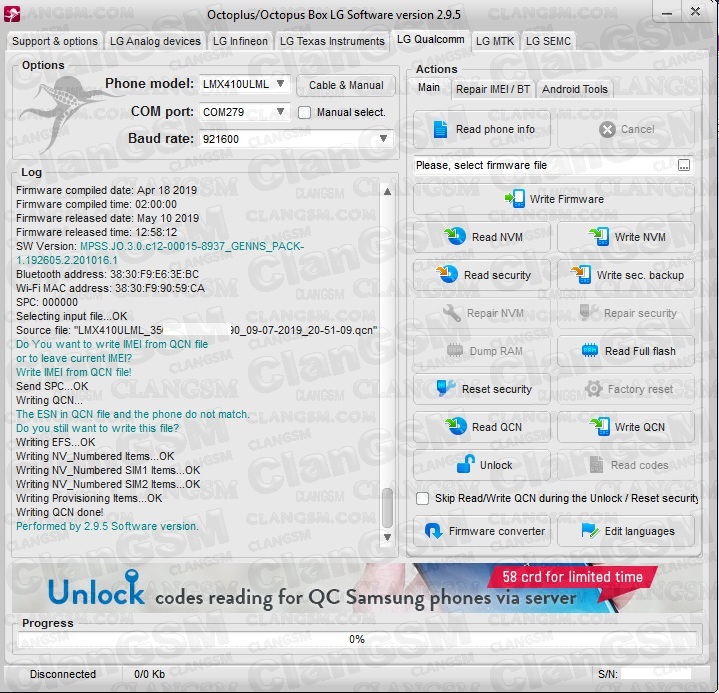Image resolution: width=719 pixels, height=693 pixels.
Task: Click the Read phone info button label
Action: point(495,129)
